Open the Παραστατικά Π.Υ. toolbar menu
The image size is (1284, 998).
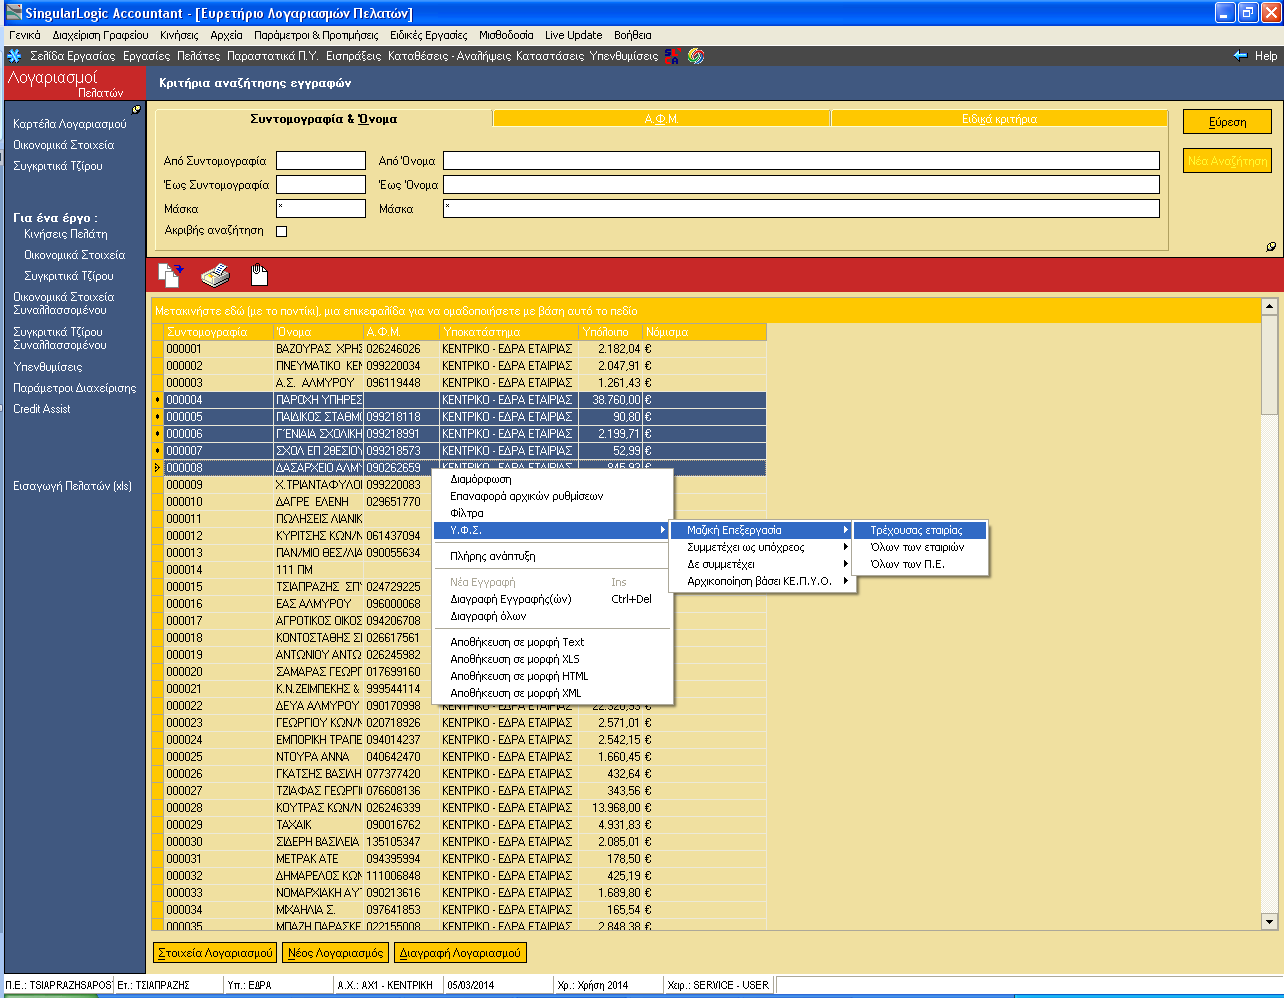[x=273, y=56]
